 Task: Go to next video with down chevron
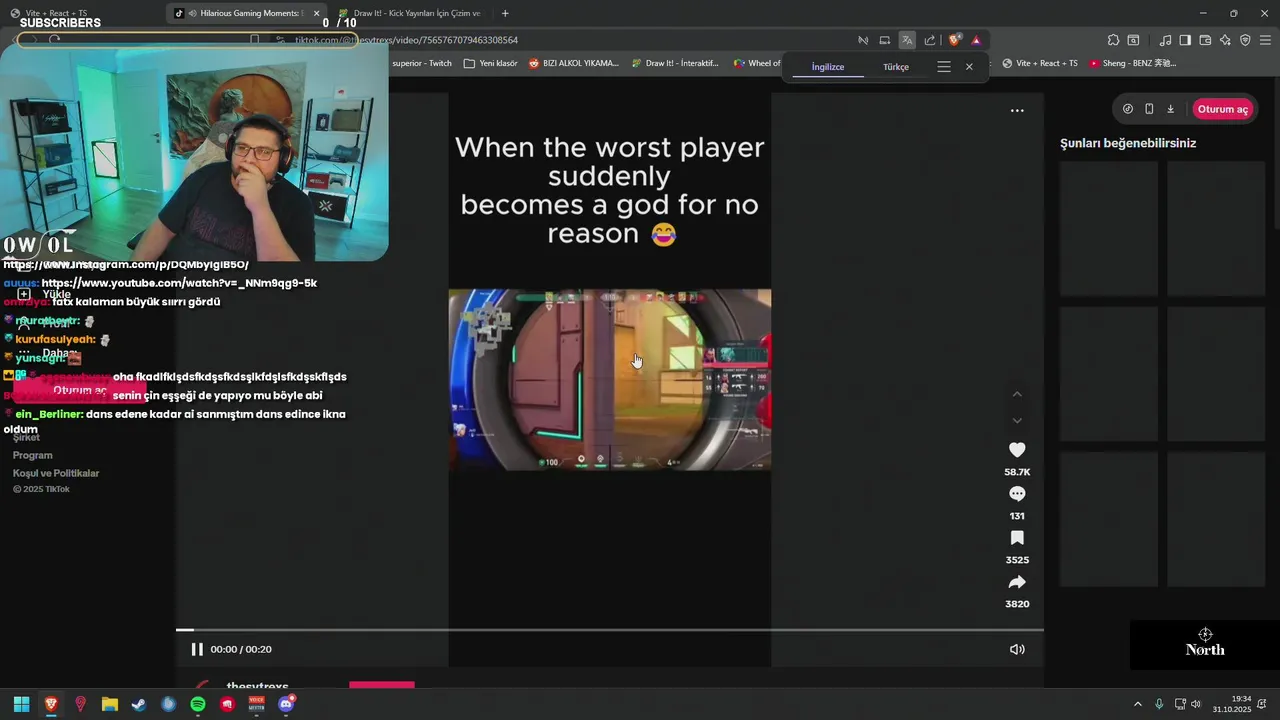coord(1017,420)
